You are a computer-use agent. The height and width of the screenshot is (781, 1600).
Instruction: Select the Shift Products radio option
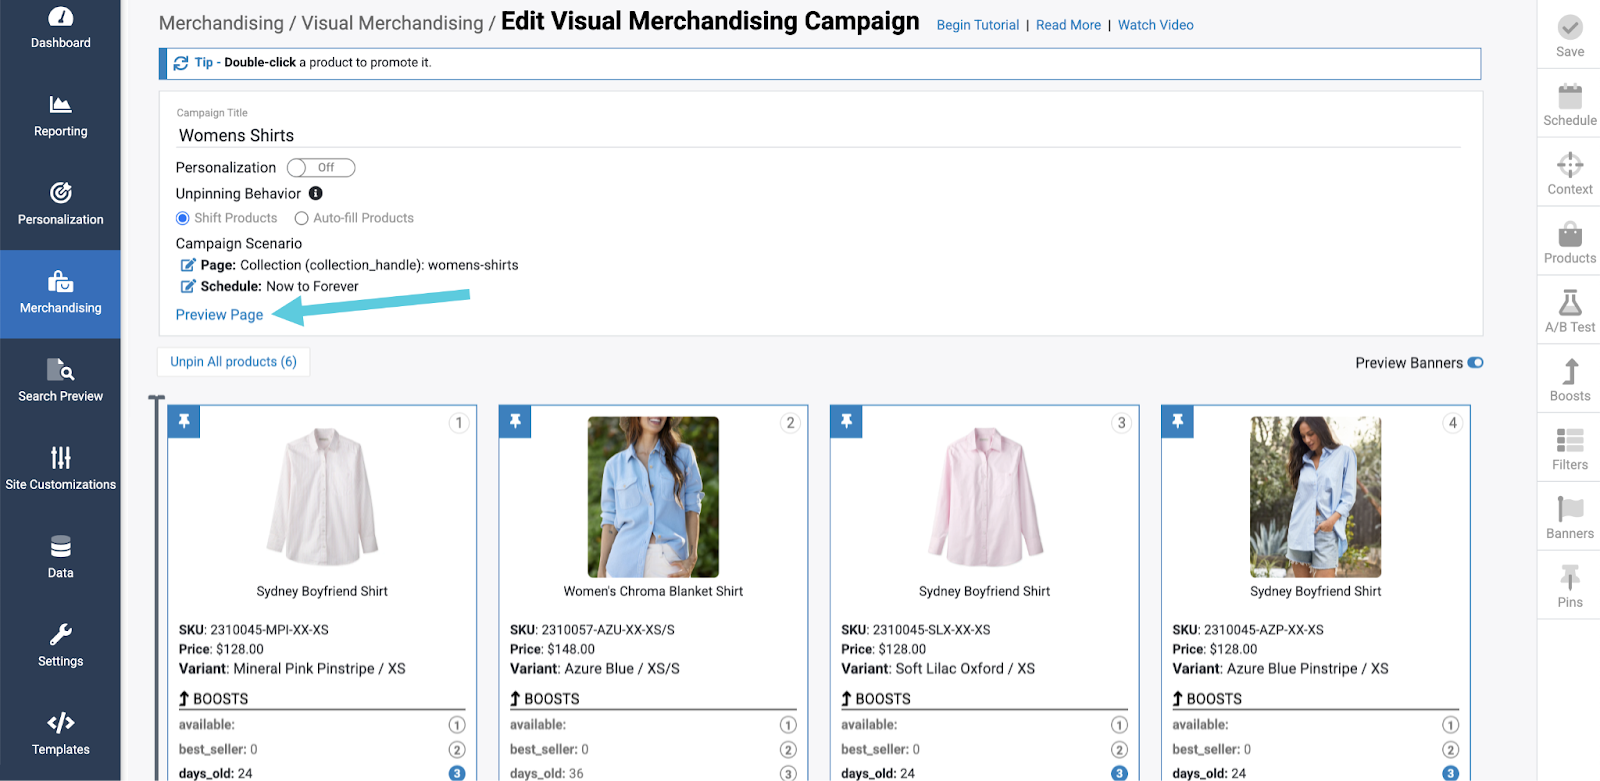click(183, 218)
